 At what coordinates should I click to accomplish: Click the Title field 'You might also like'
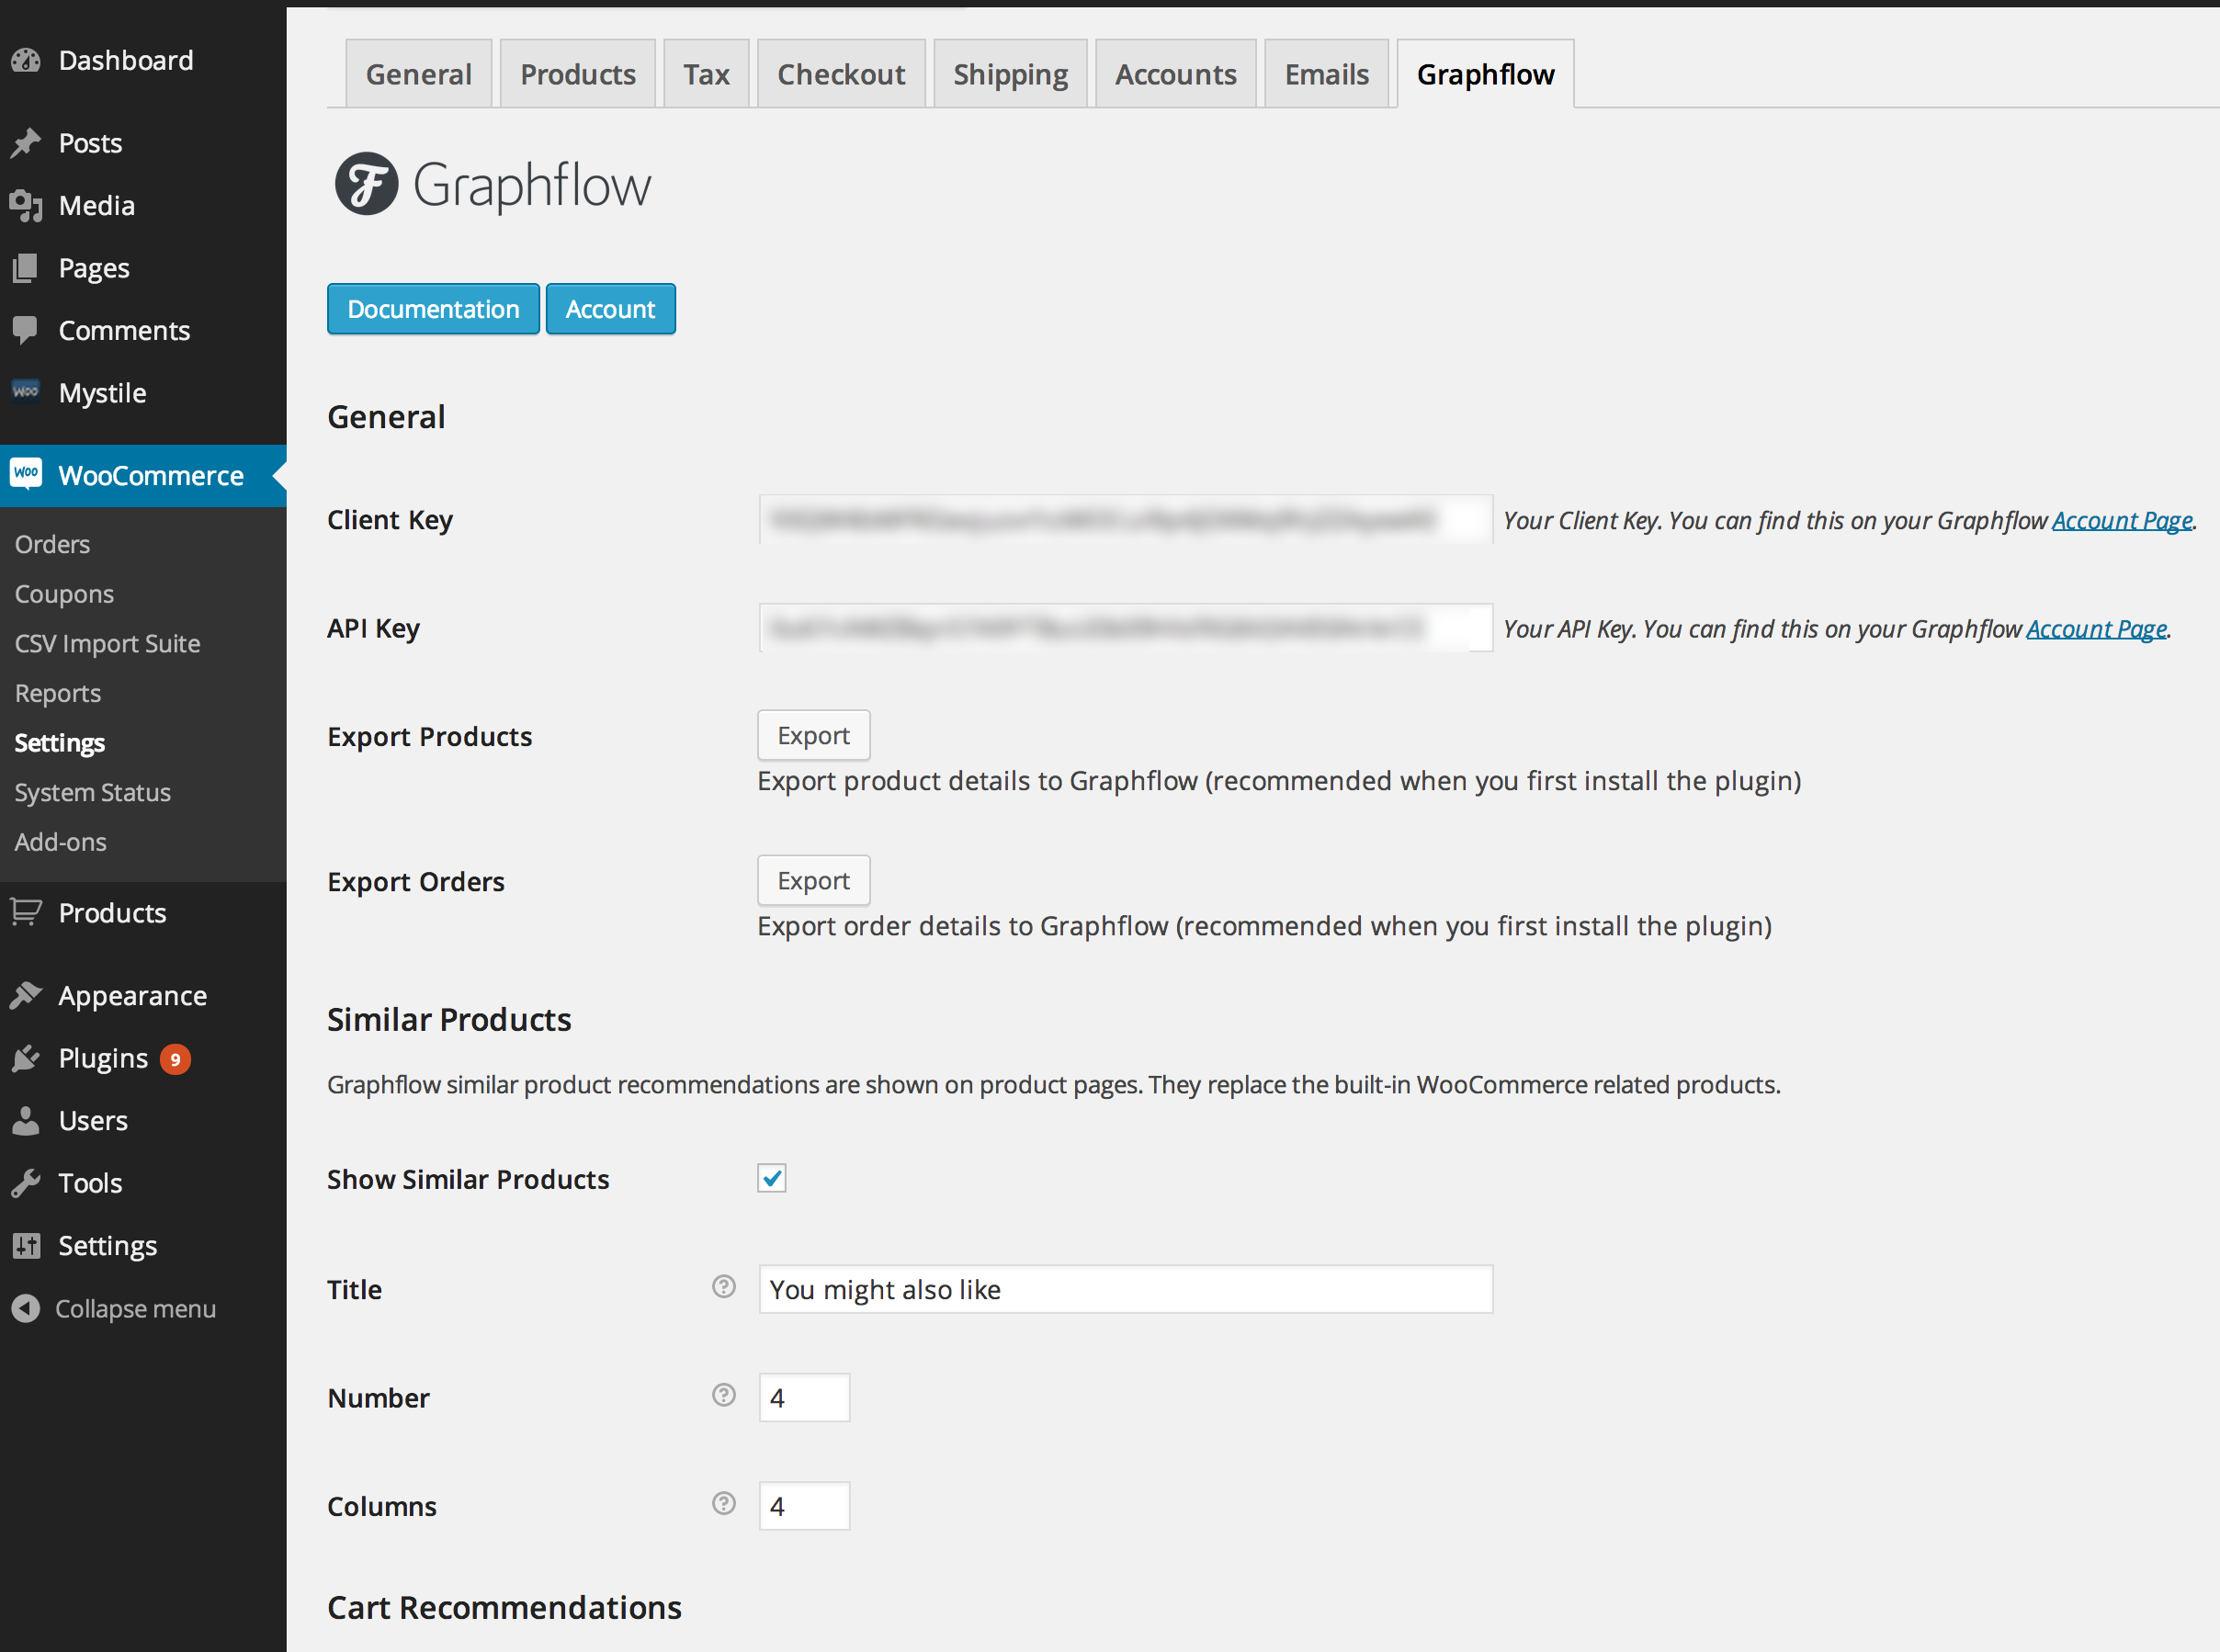pos(1126,1289)
